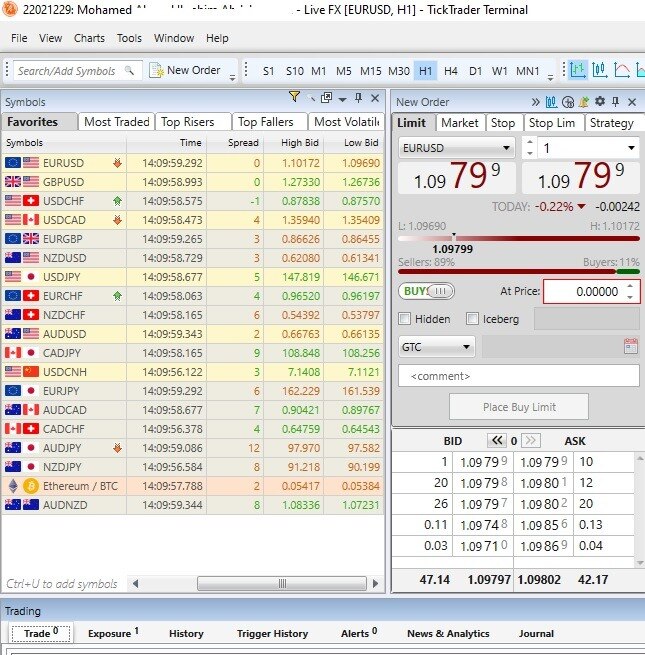Open the Tools menu

pos(129,38)
